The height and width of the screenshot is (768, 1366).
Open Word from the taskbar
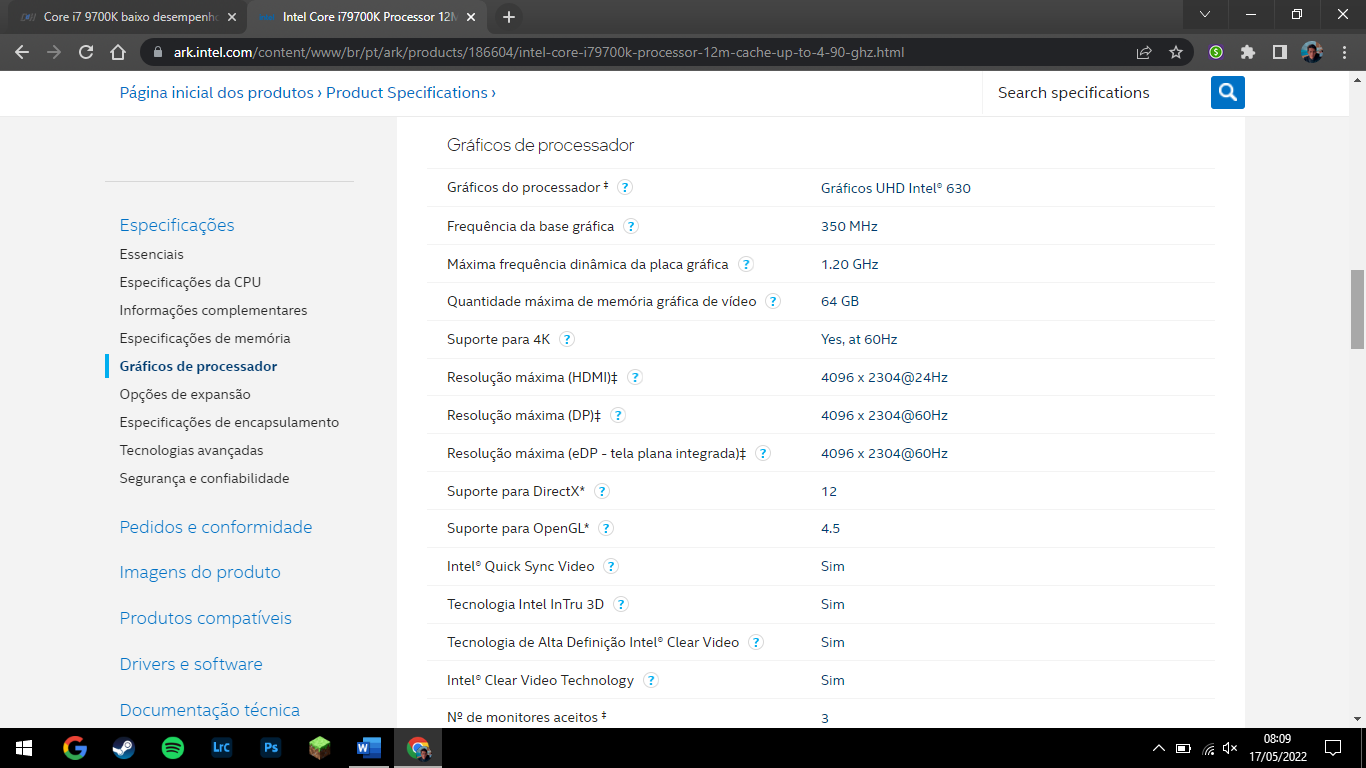369,748
